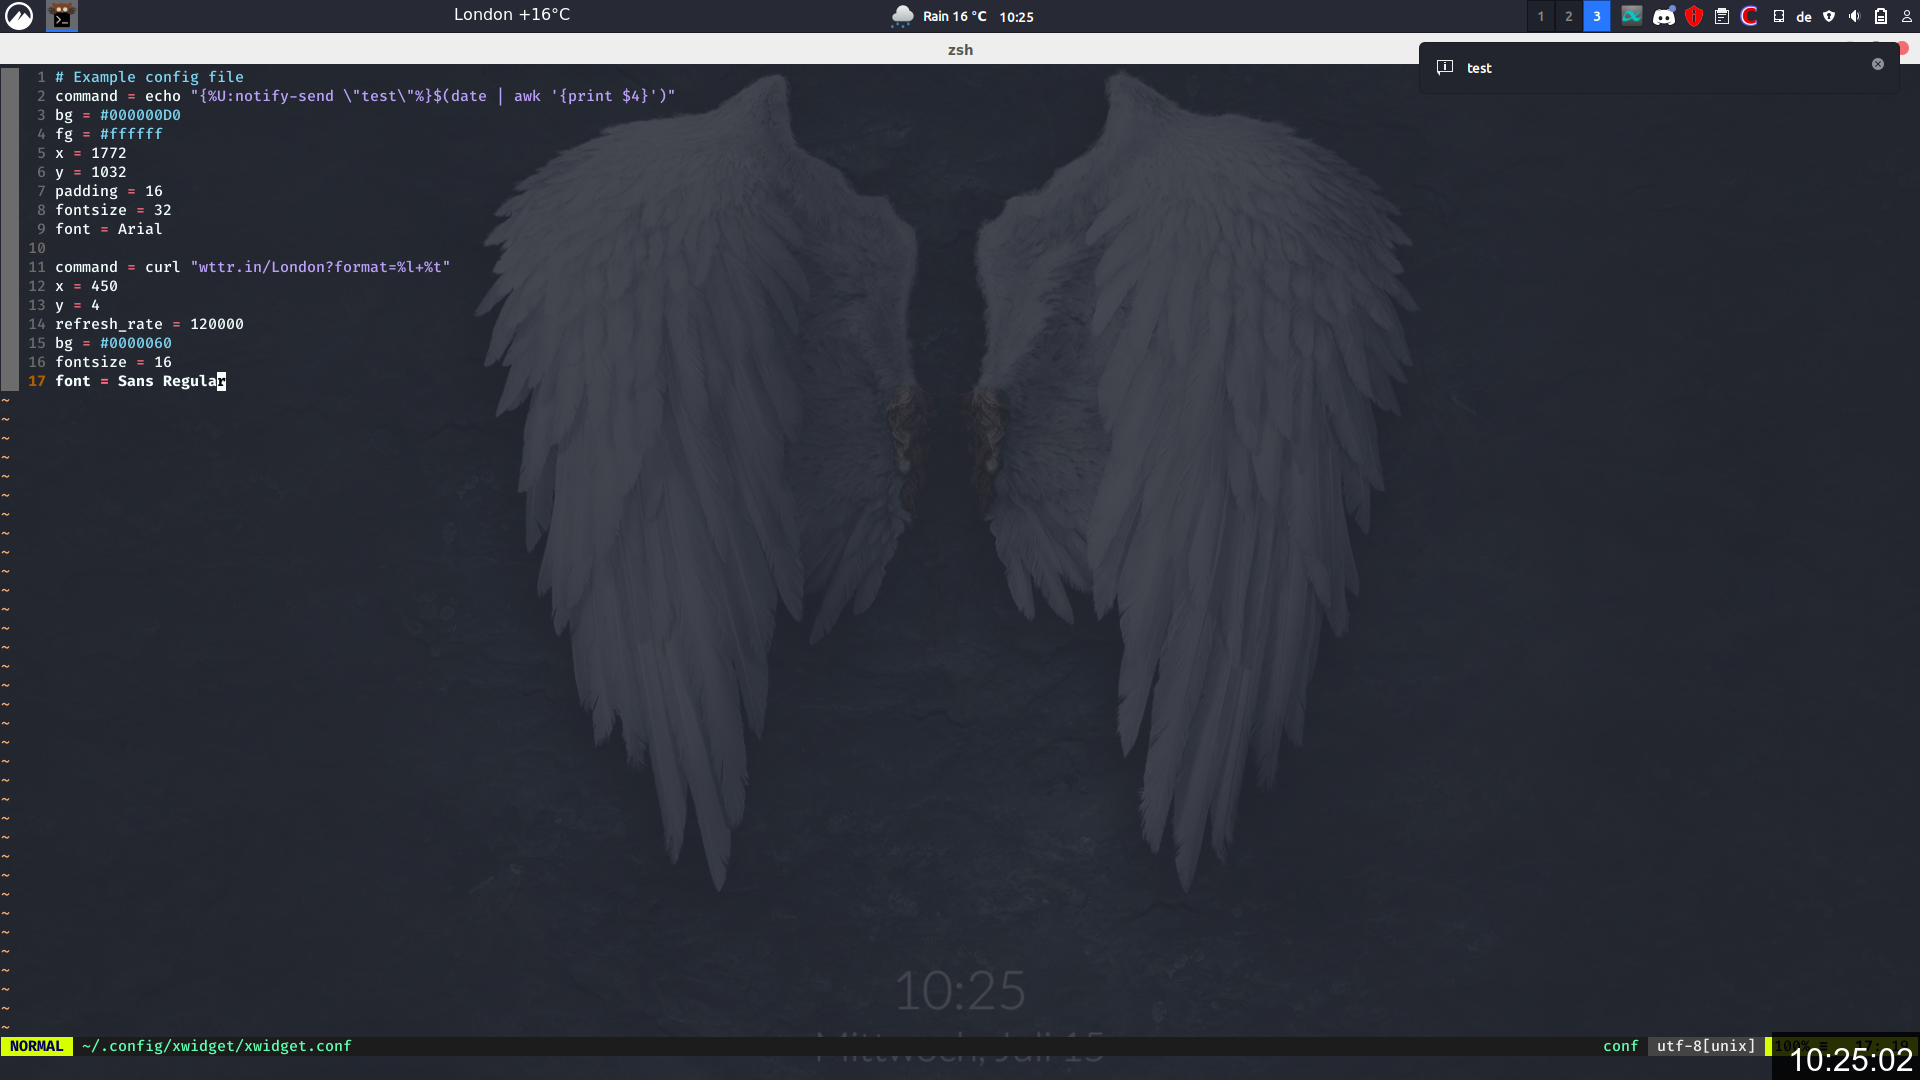Click the red shield tray icon
This screenshot has height=1080, width=1920.
click(1693, 16)
